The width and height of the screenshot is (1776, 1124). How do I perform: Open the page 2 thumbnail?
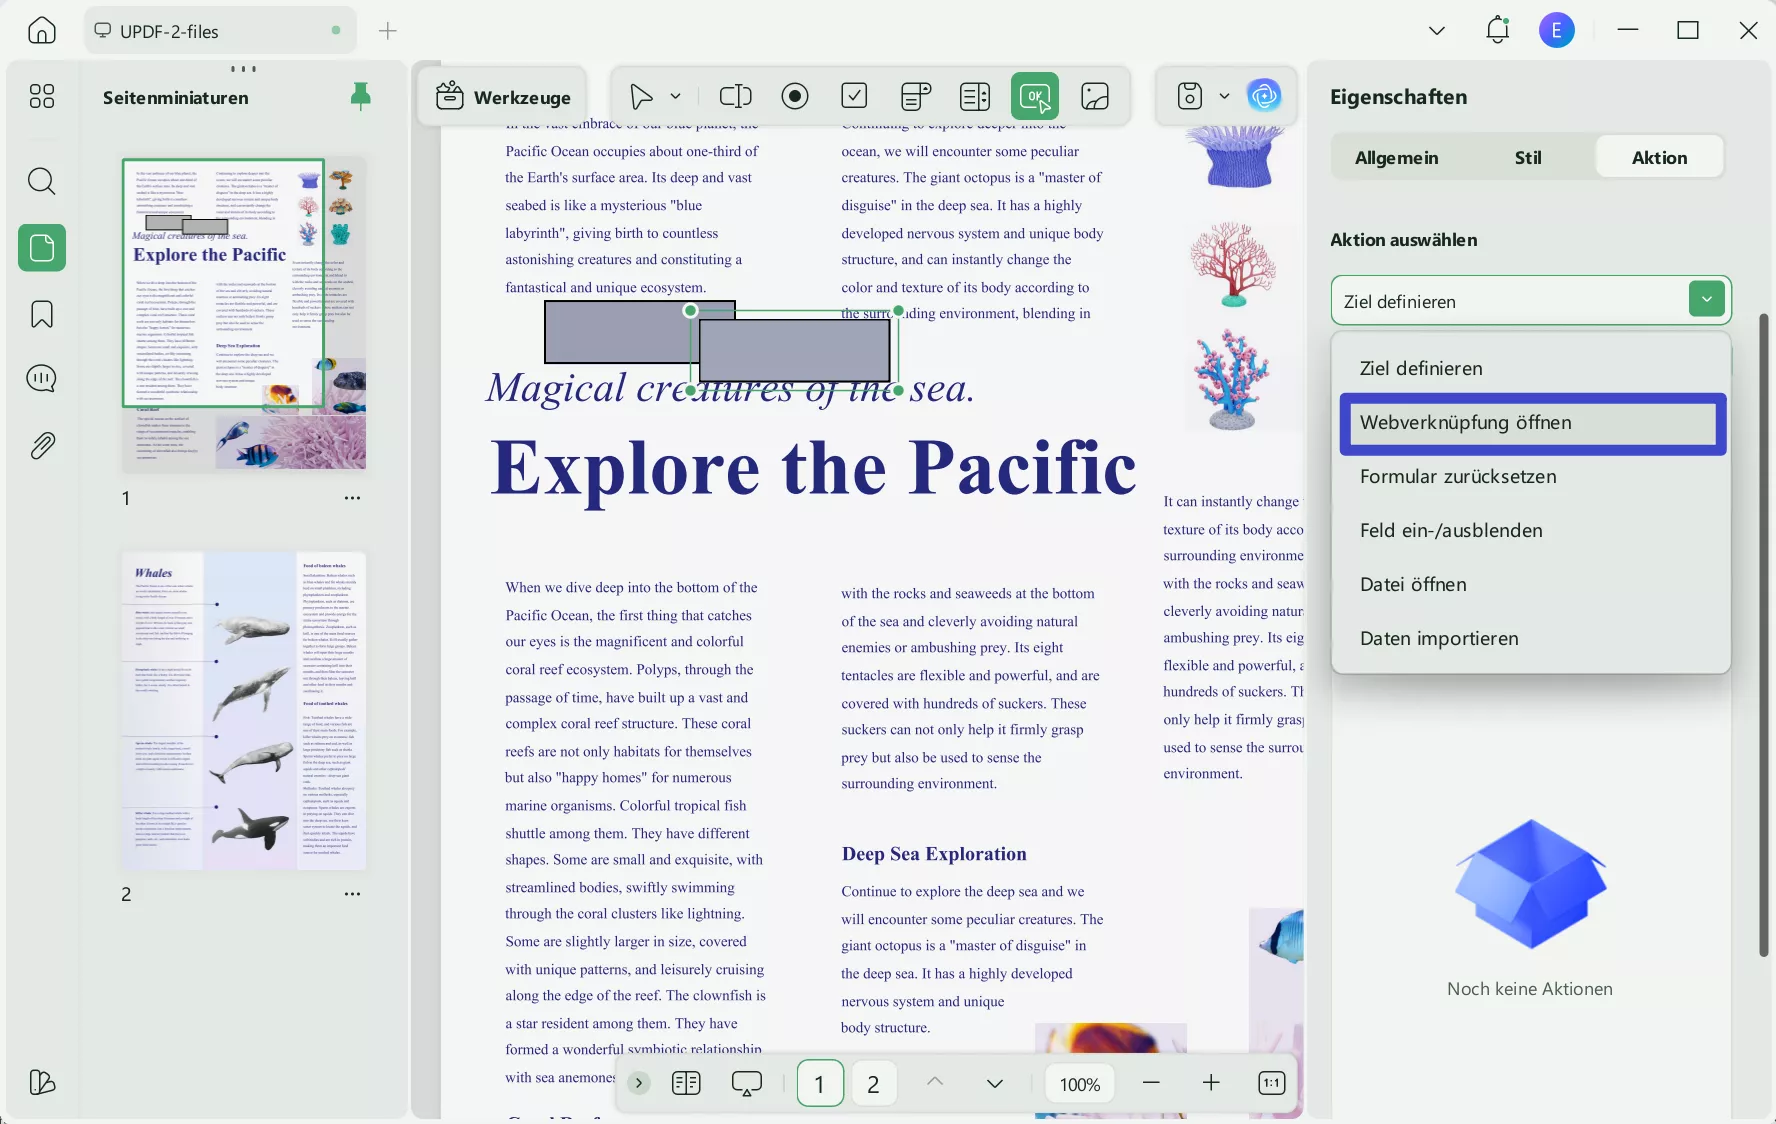pos(244,710)
